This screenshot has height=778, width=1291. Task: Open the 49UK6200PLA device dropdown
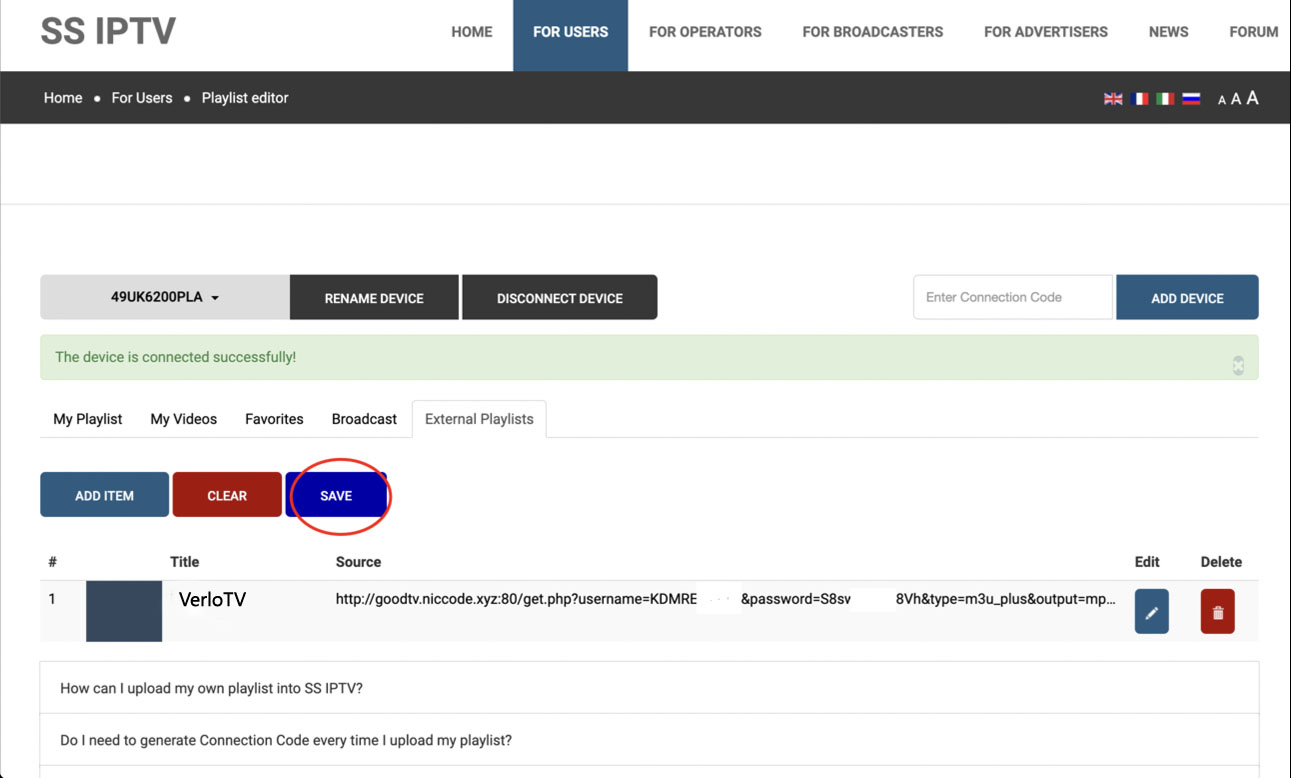point(165,298)
